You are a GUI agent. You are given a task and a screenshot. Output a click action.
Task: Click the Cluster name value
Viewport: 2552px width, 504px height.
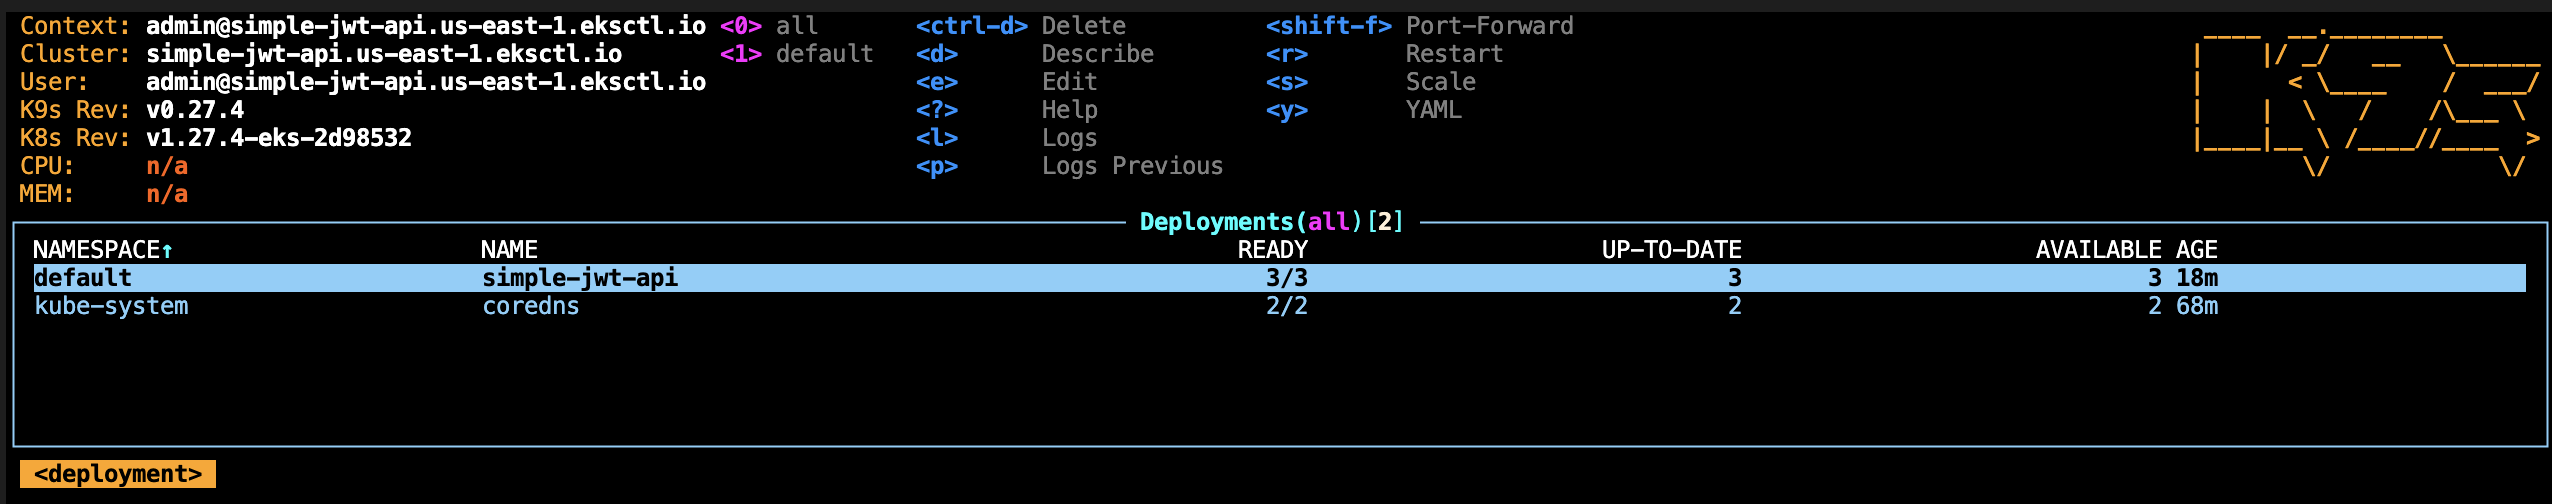coord(384,54)
